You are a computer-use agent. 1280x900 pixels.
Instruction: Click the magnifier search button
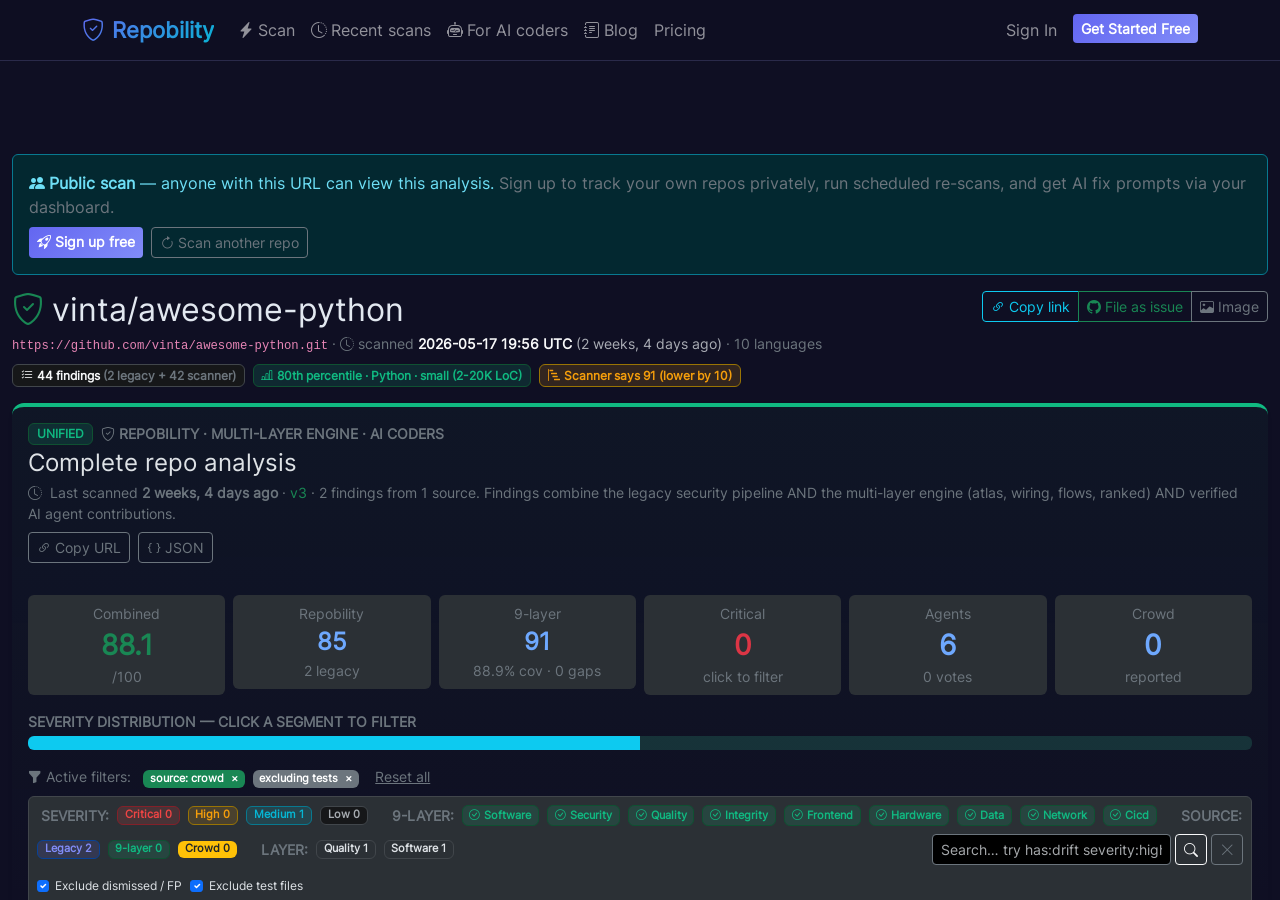[x=1191, y=850]
